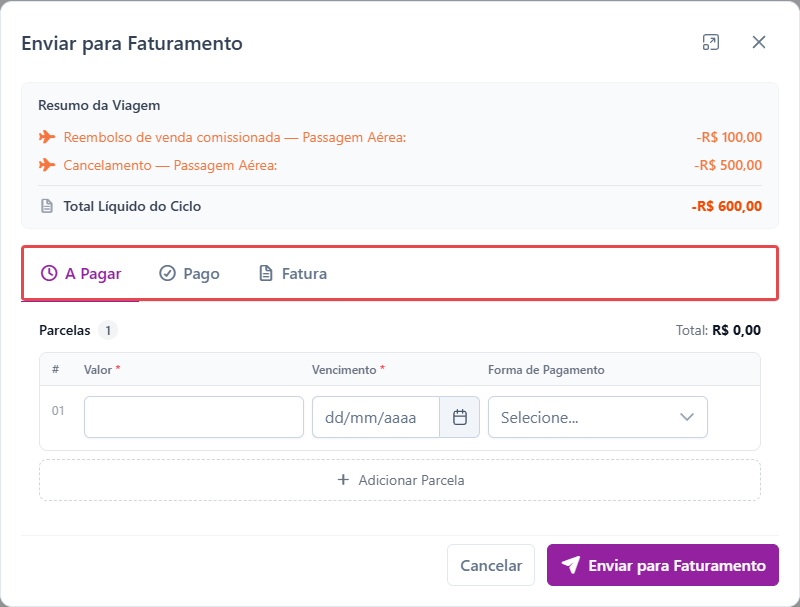Click the Total: R$ 0,00 value

(x=718, y=331)
